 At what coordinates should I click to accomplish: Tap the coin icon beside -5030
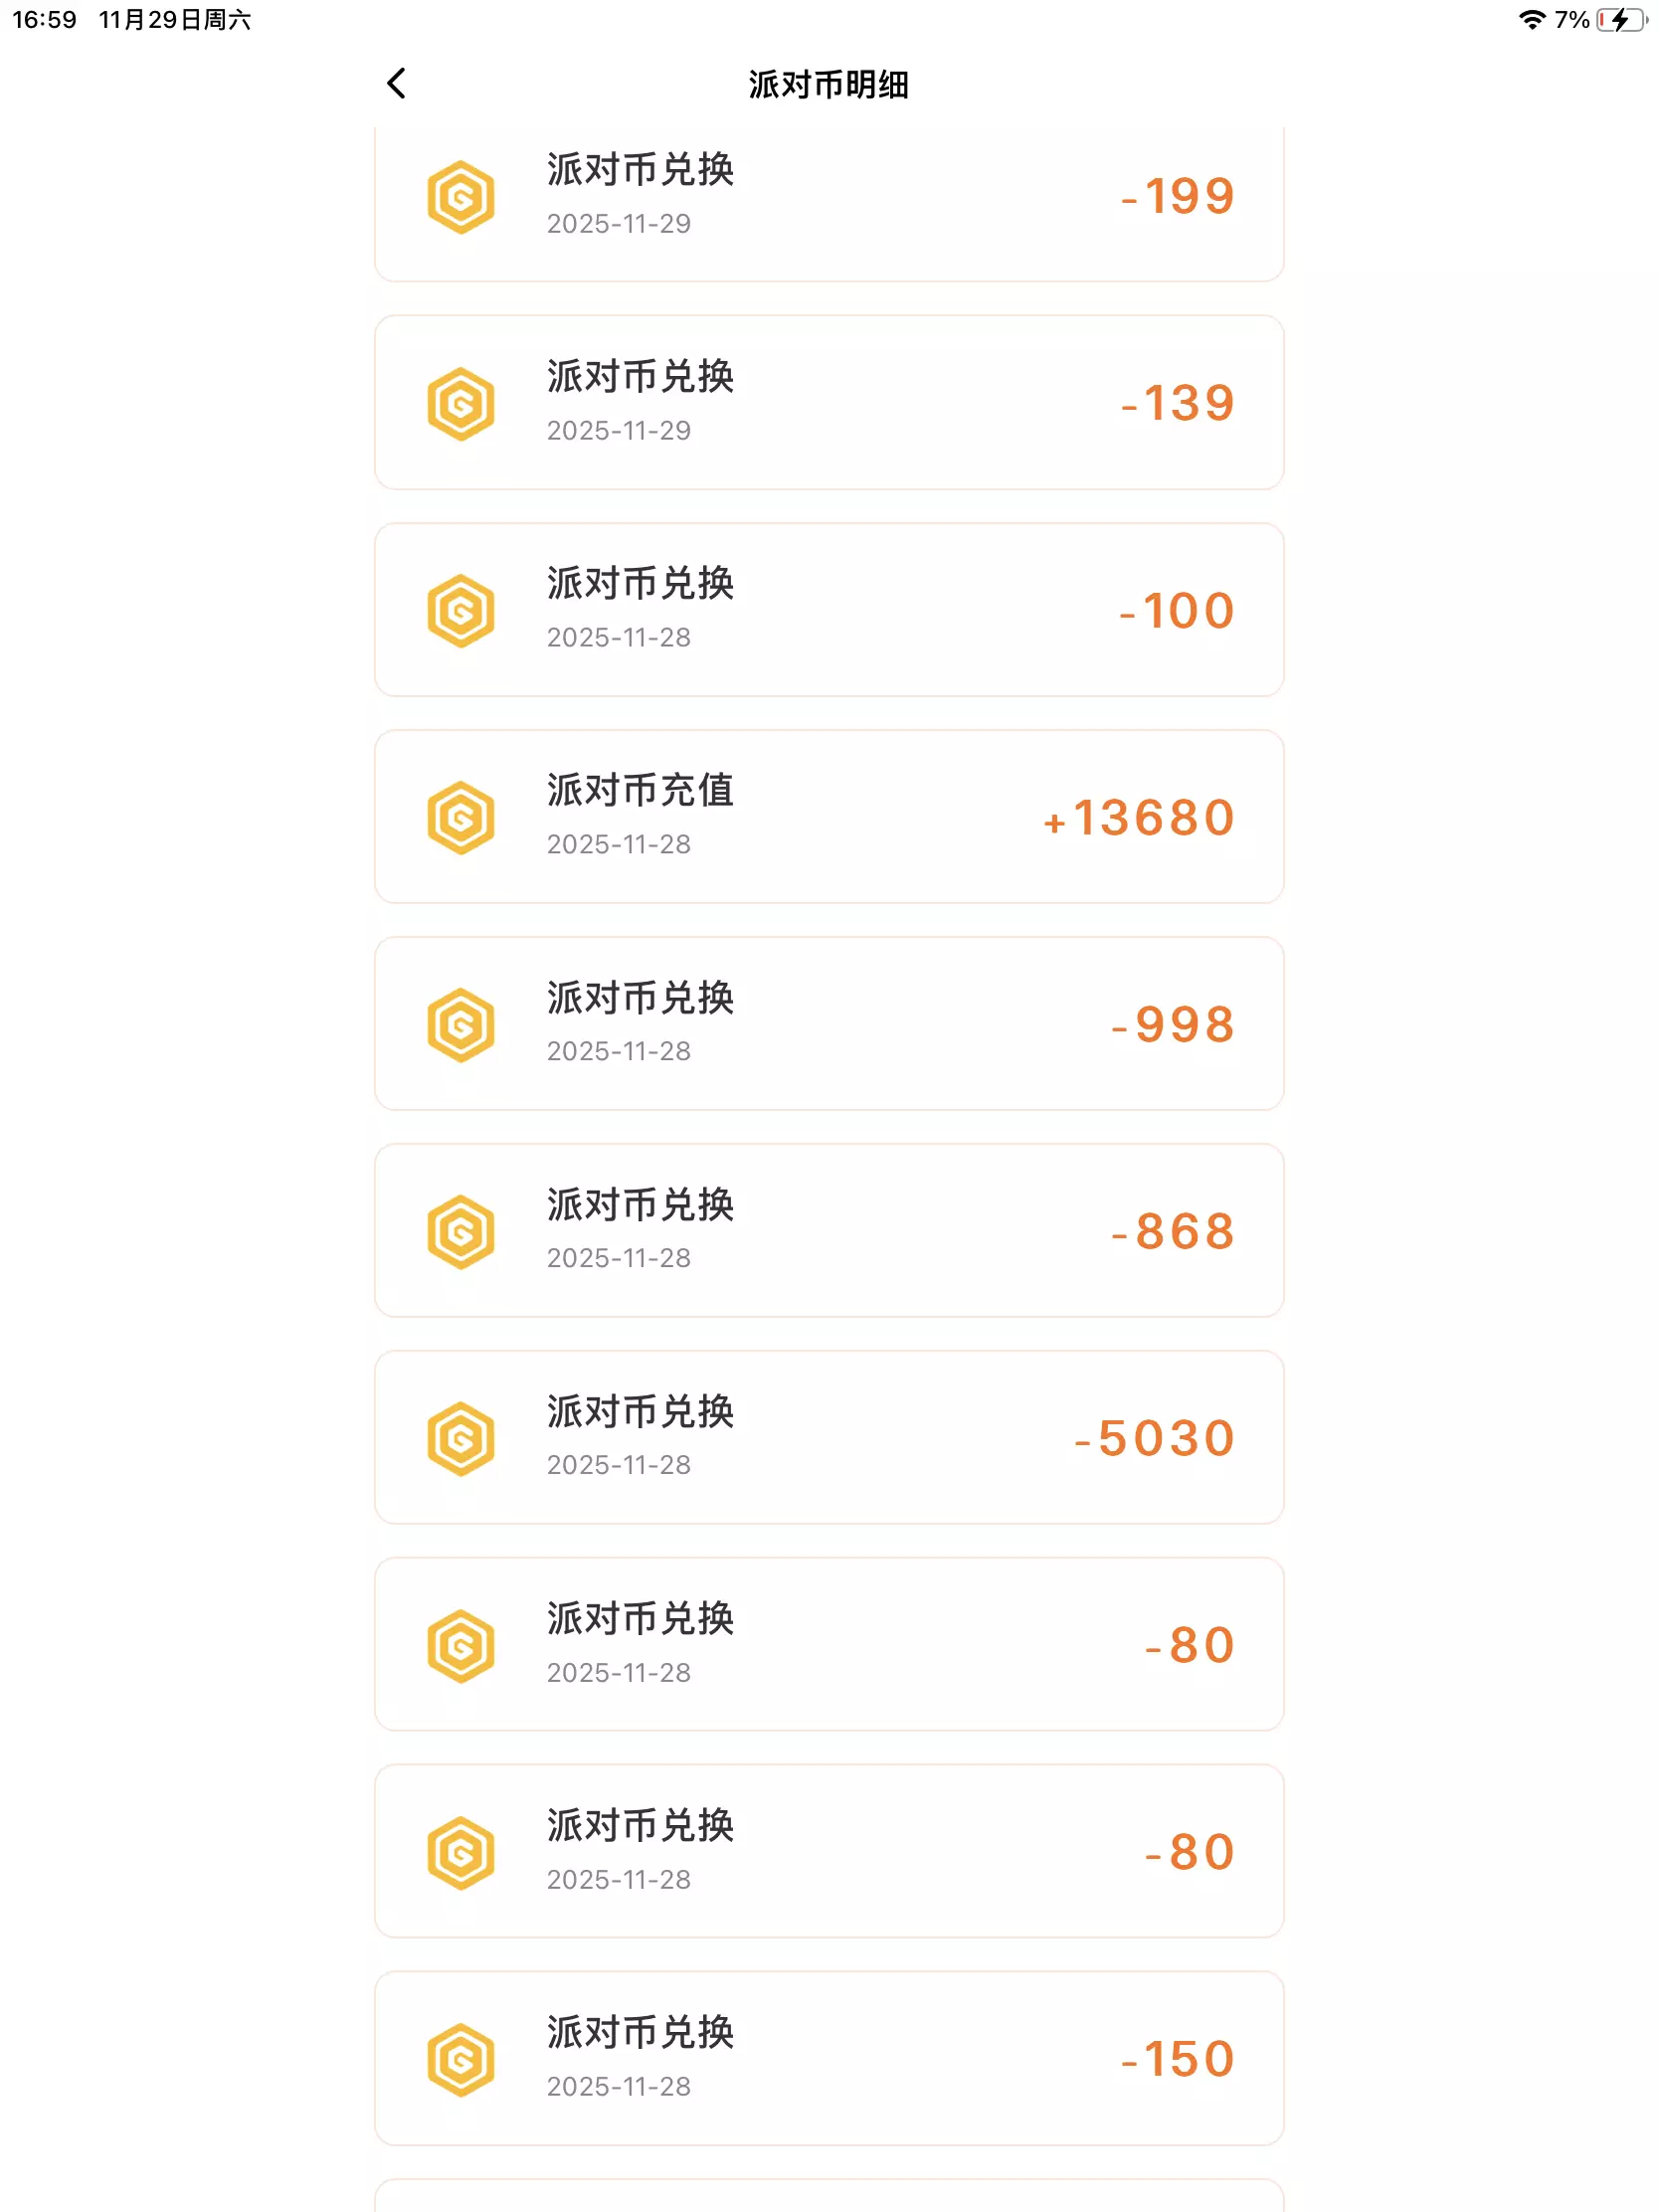click(x=461, y=1439)
